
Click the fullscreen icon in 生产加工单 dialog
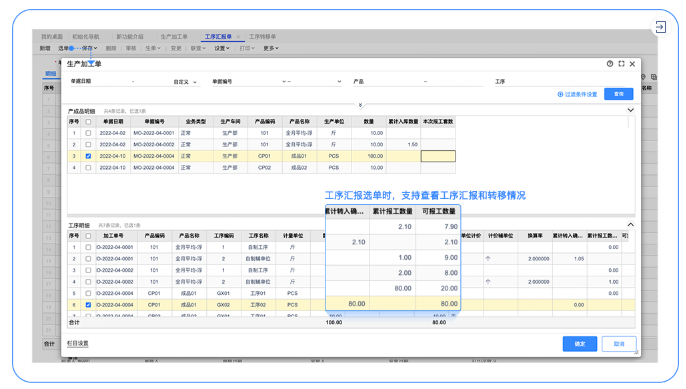pyautogui.click(x=621, y=64)
